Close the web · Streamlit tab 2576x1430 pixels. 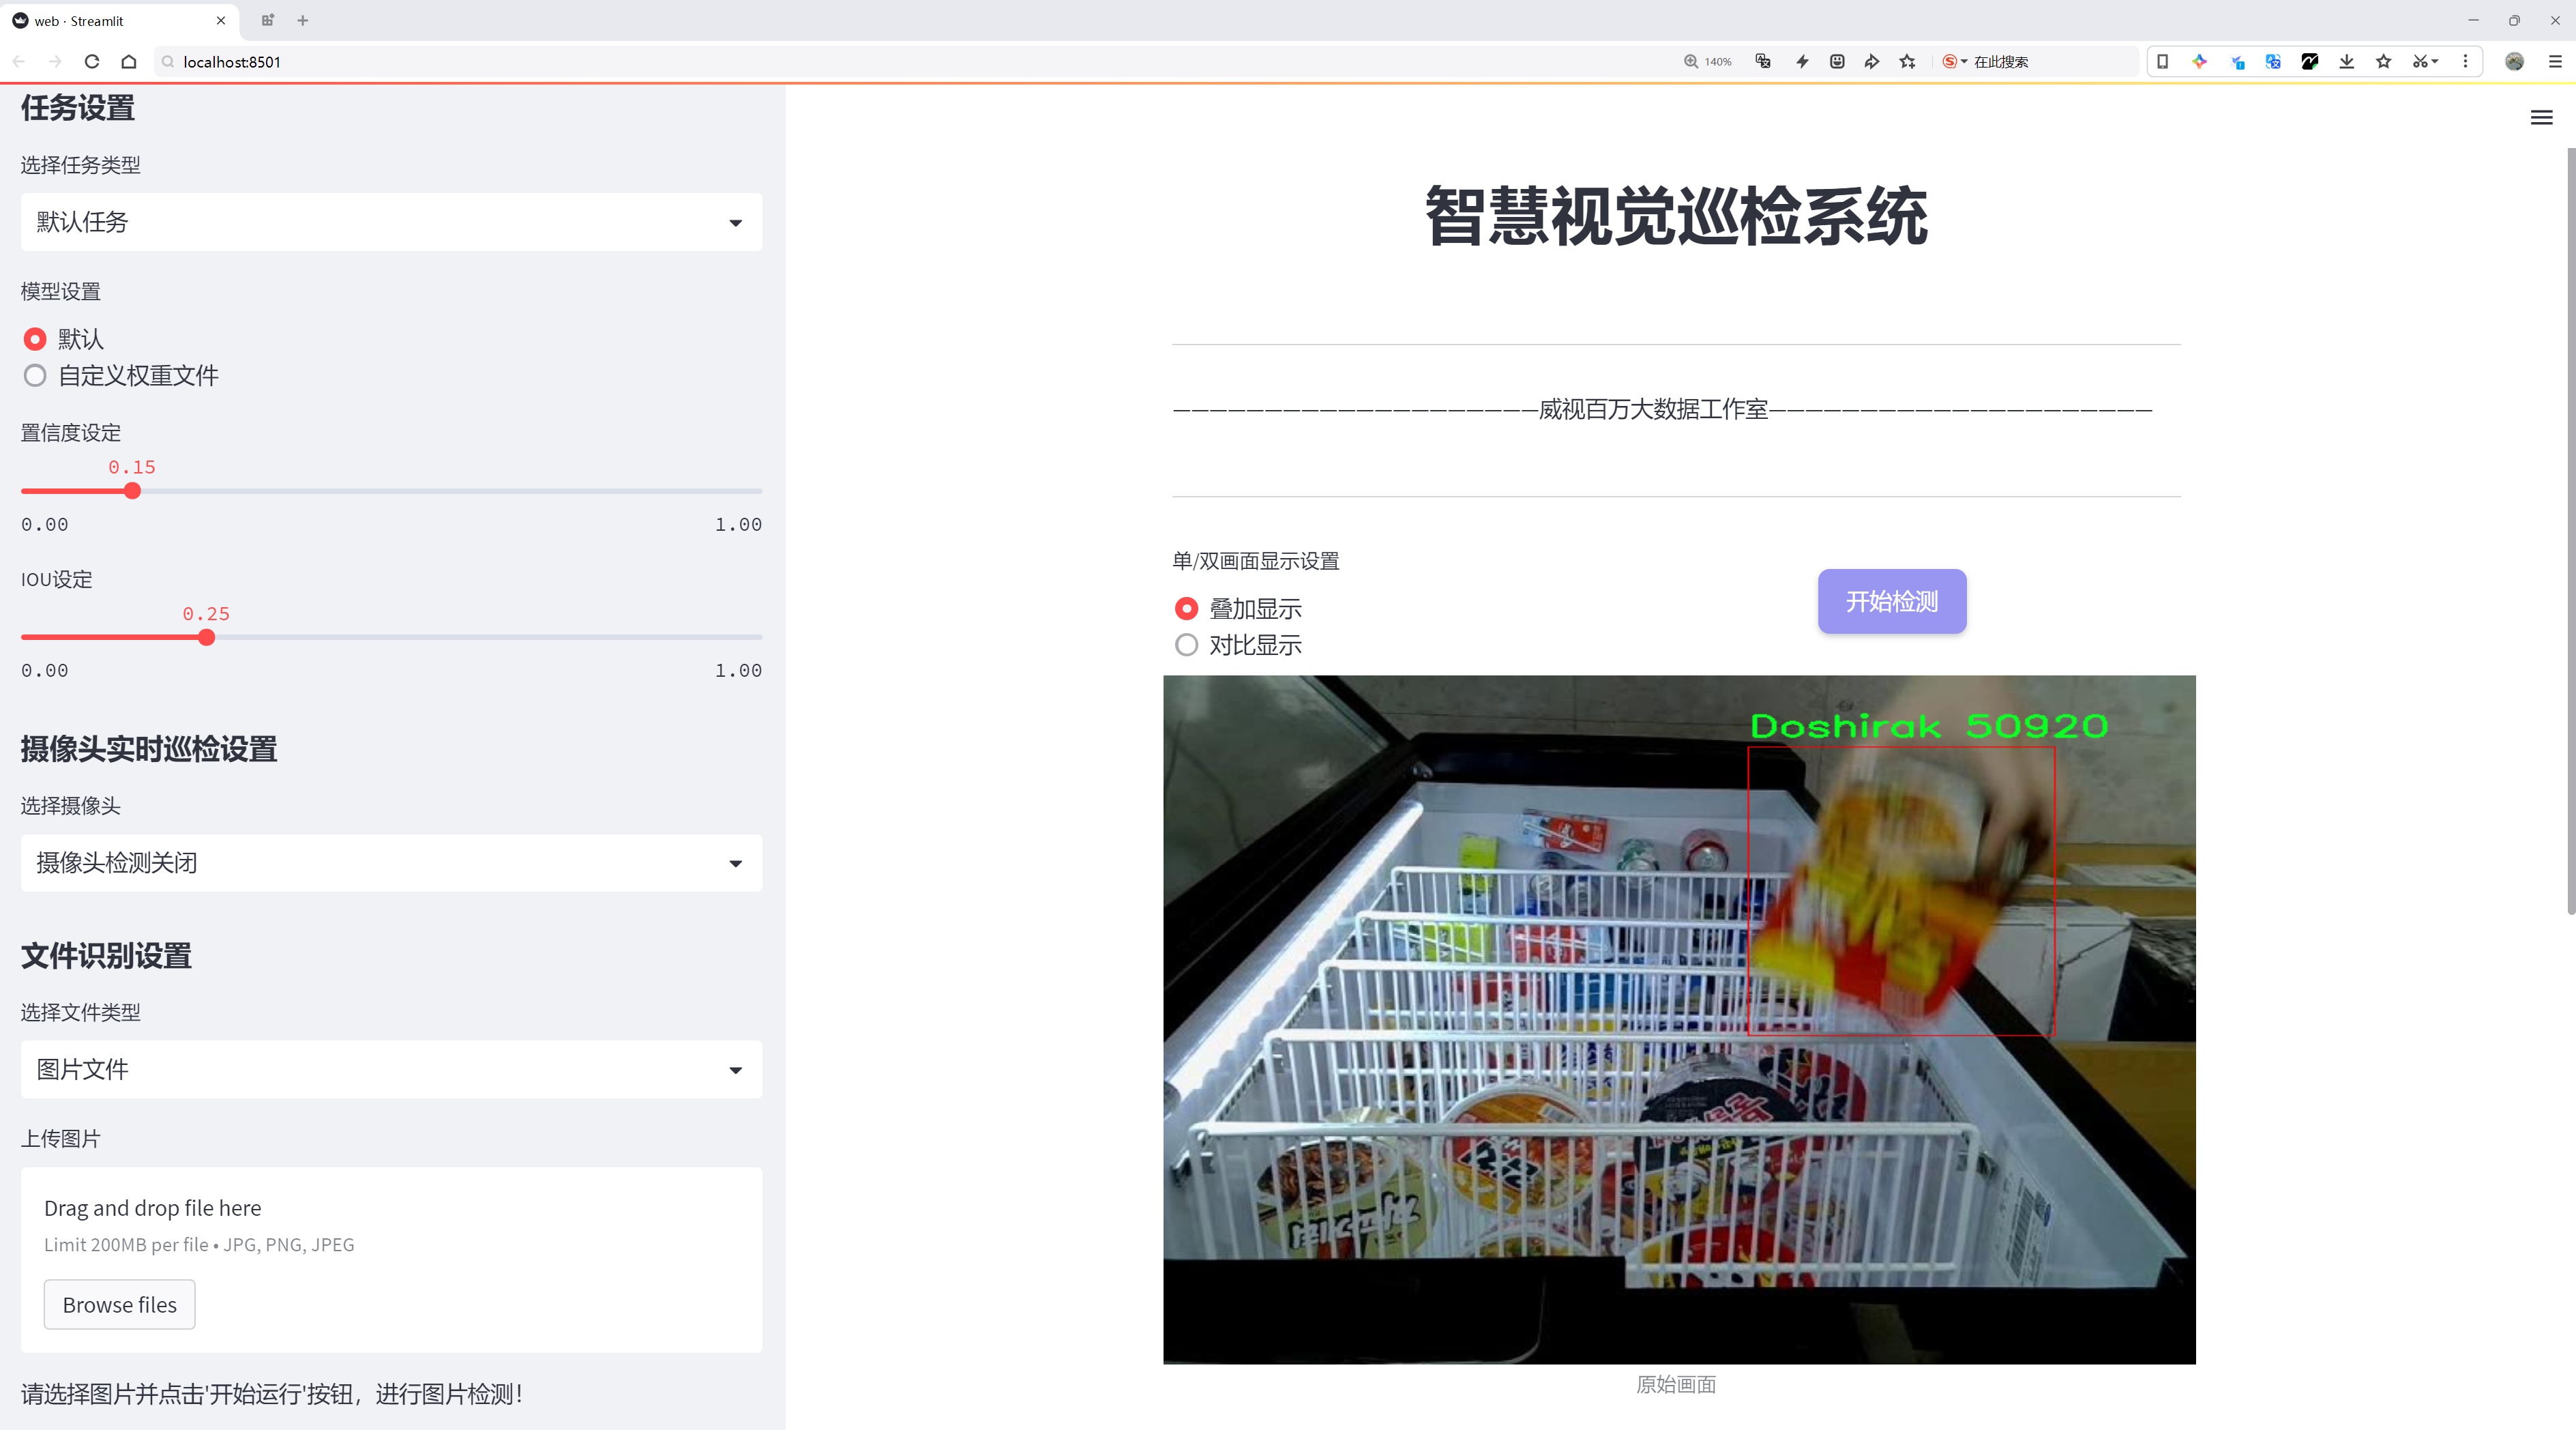221,20
